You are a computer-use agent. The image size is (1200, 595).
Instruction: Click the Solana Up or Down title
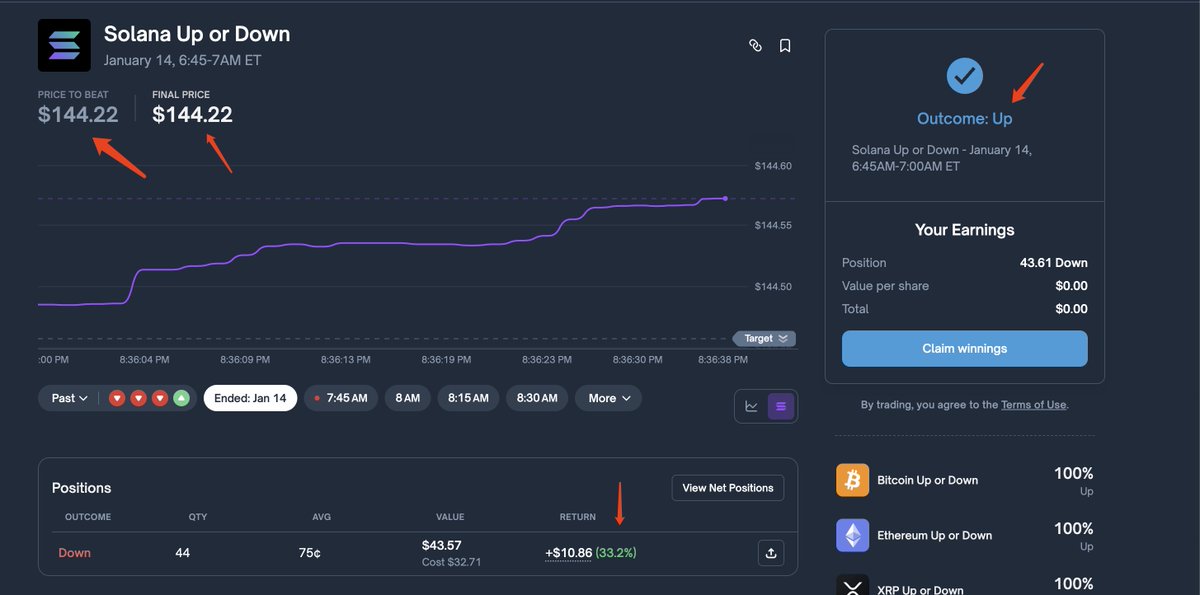tap(197, 34)
